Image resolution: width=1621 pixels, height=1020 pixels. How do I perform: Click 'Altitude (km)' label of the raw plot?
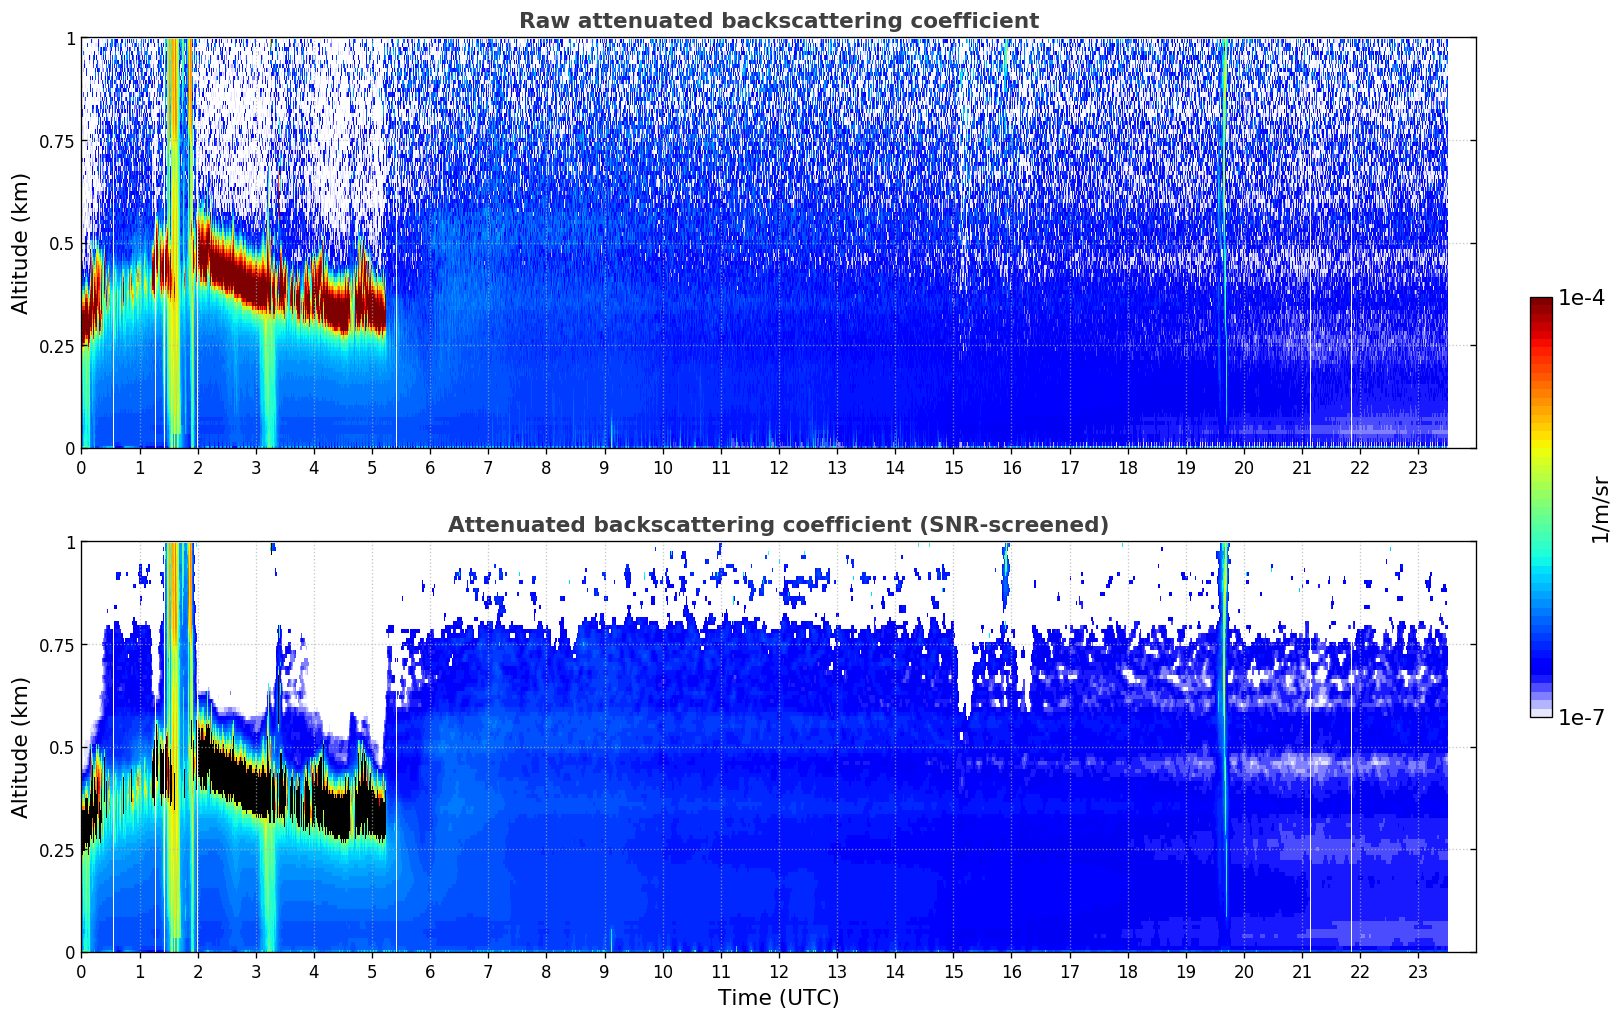point(21,243)
